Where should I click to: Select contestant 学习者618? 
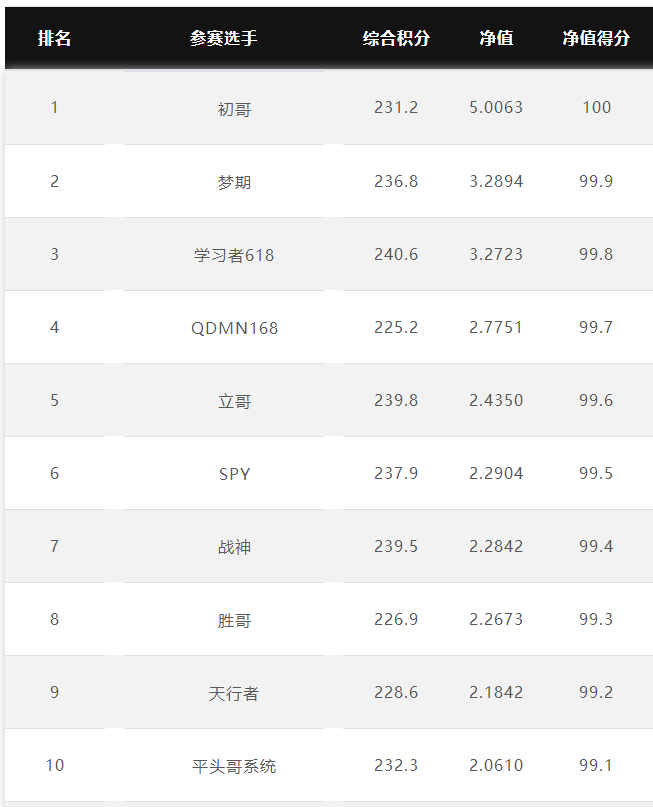coord(234,255)
